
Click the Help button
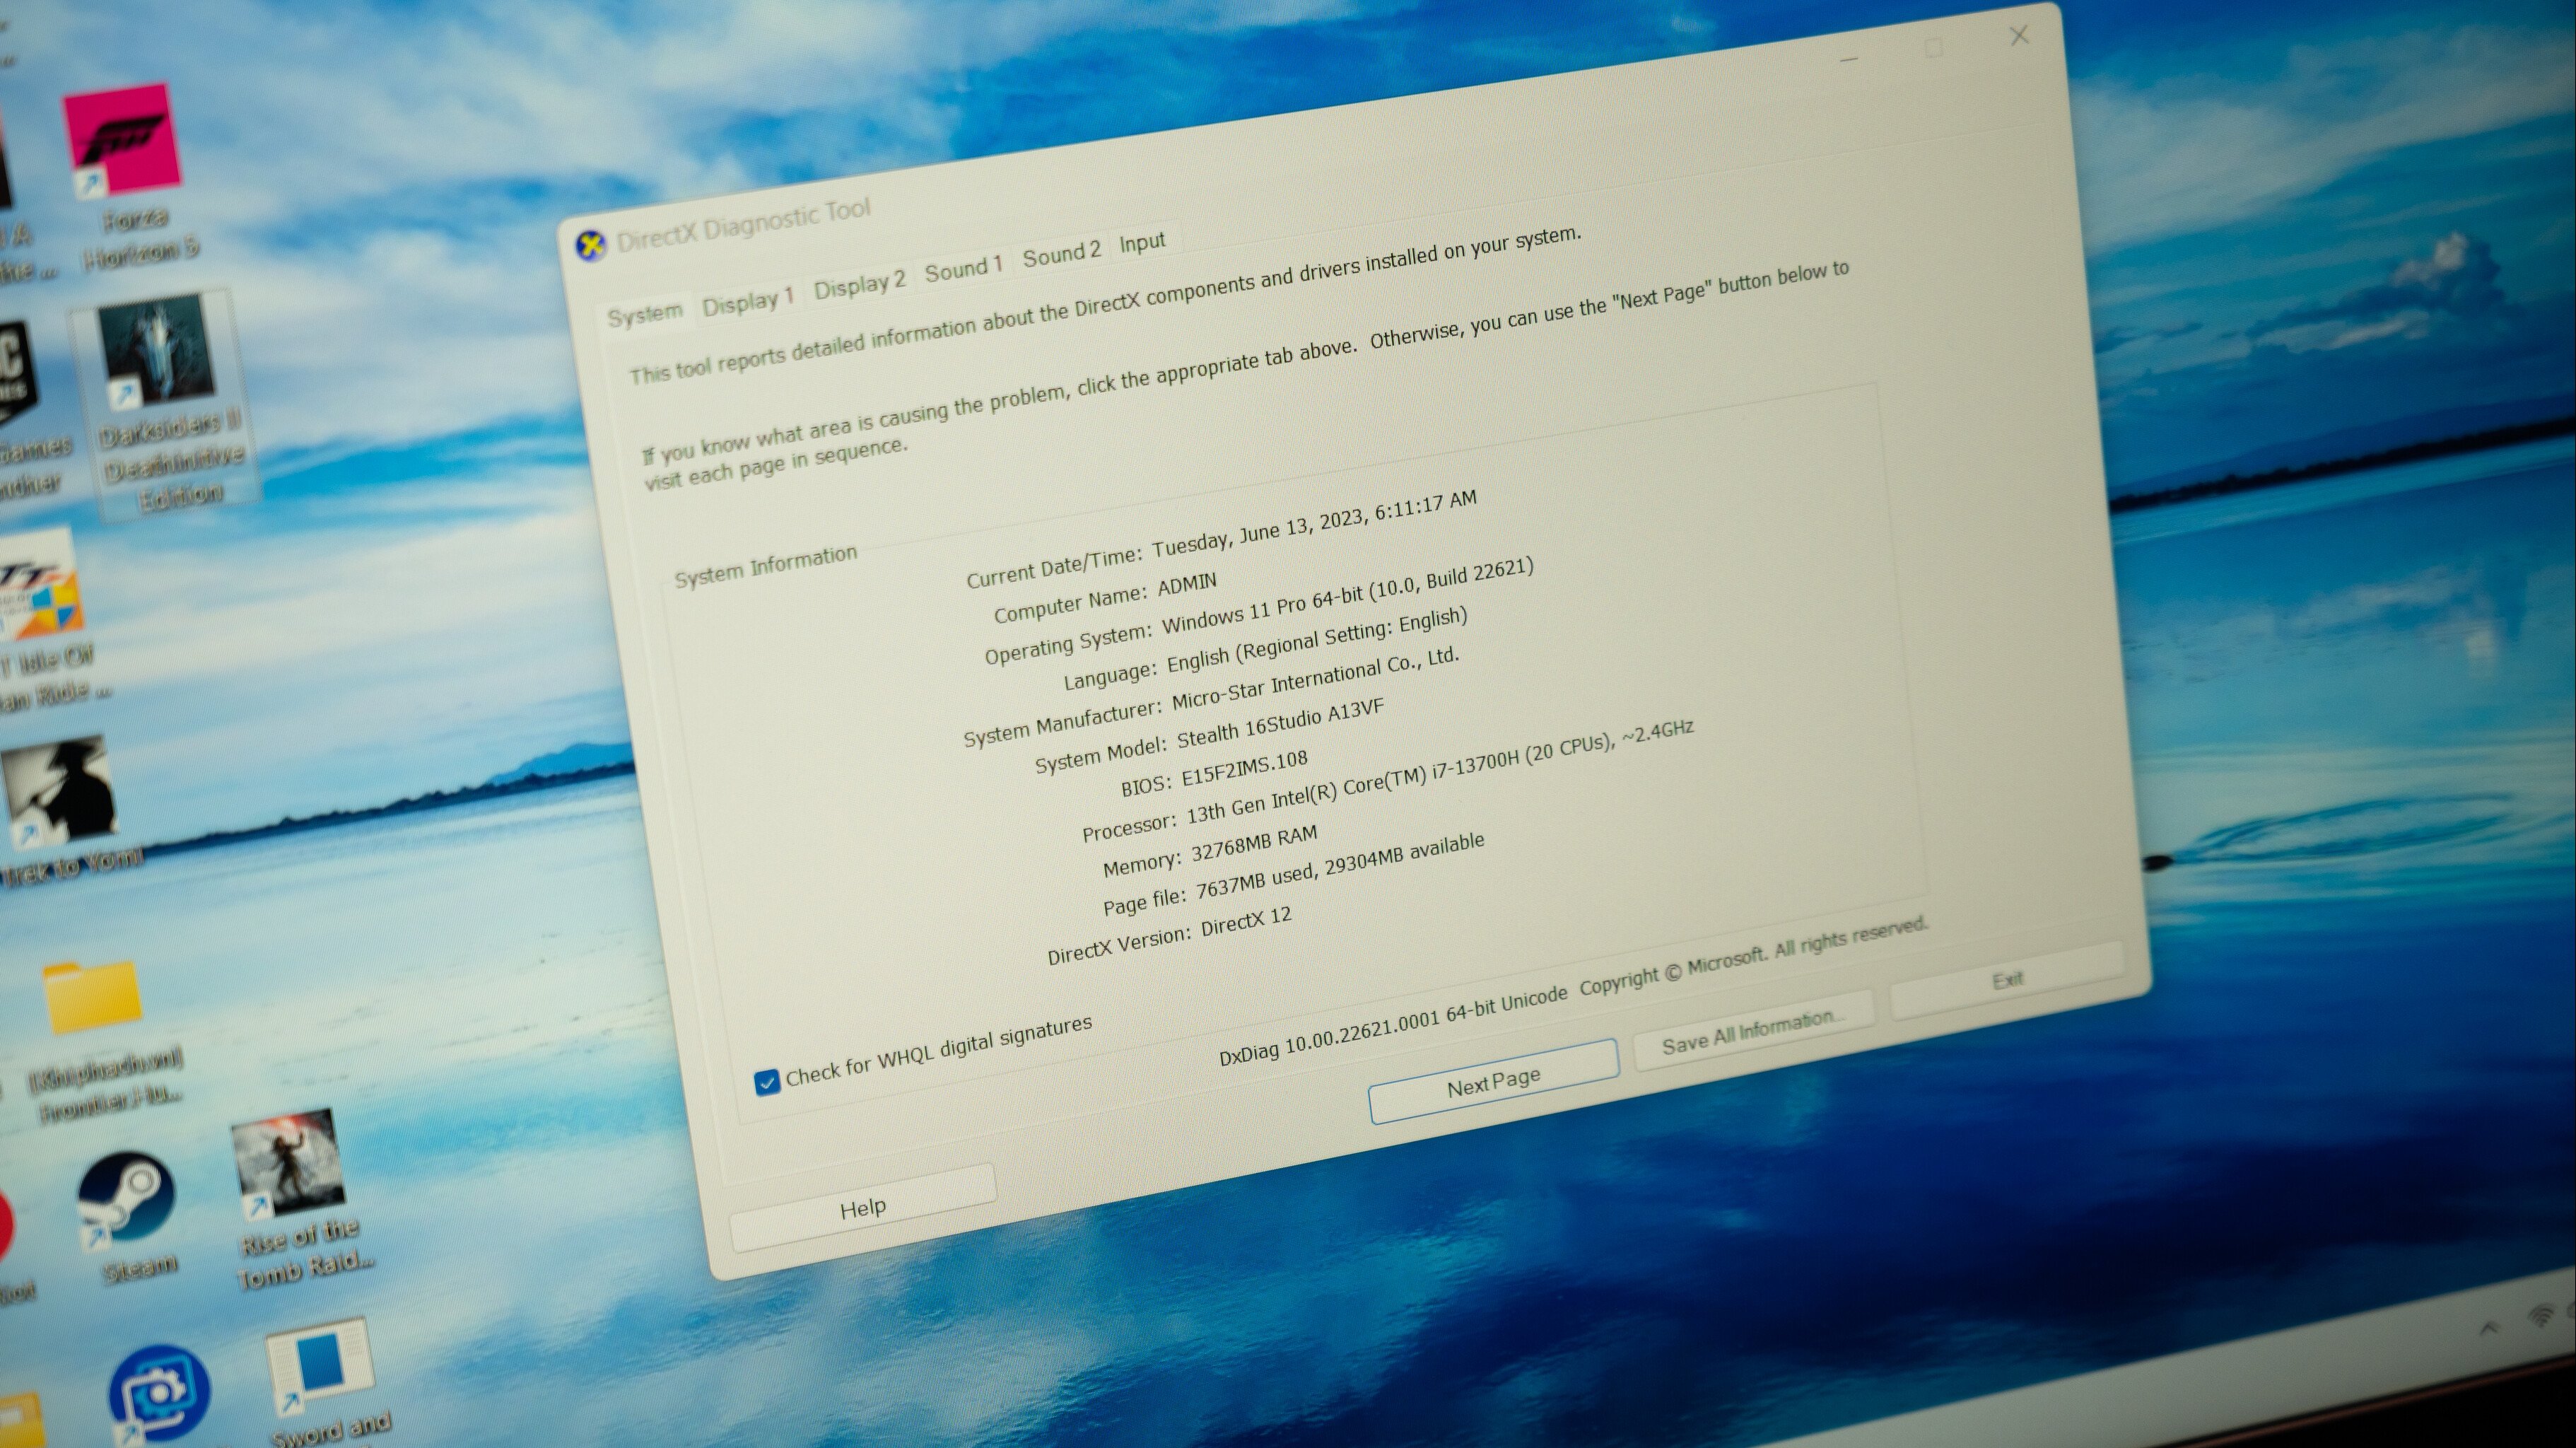[x=863, y=1208]
